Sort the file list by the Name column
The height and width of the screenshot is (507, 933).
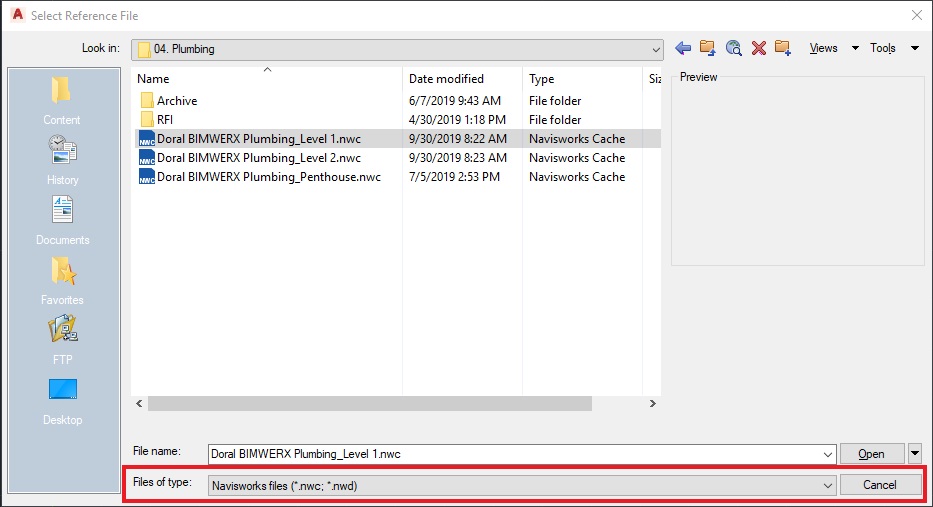pos(153,79)
